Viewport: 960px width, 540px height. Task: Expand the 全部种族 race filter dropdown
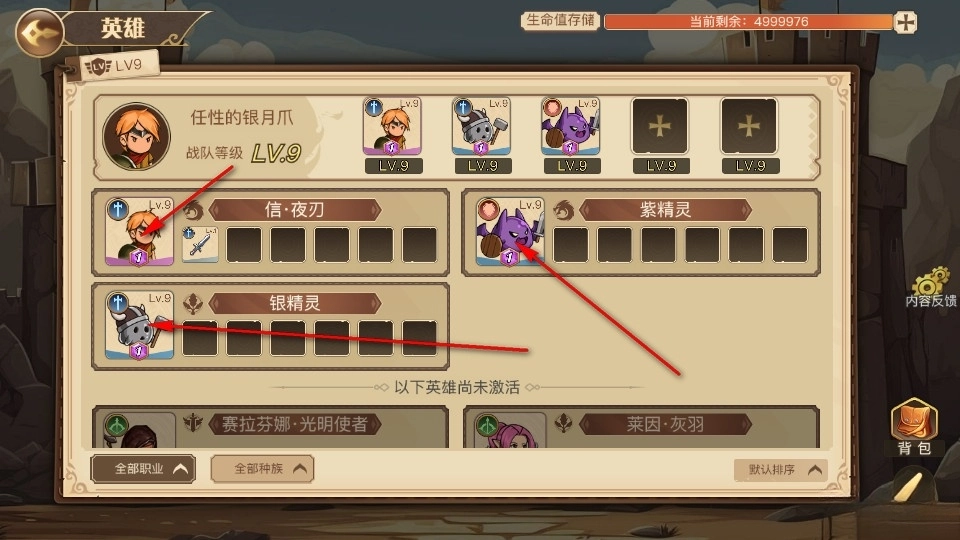pos(263,469)
